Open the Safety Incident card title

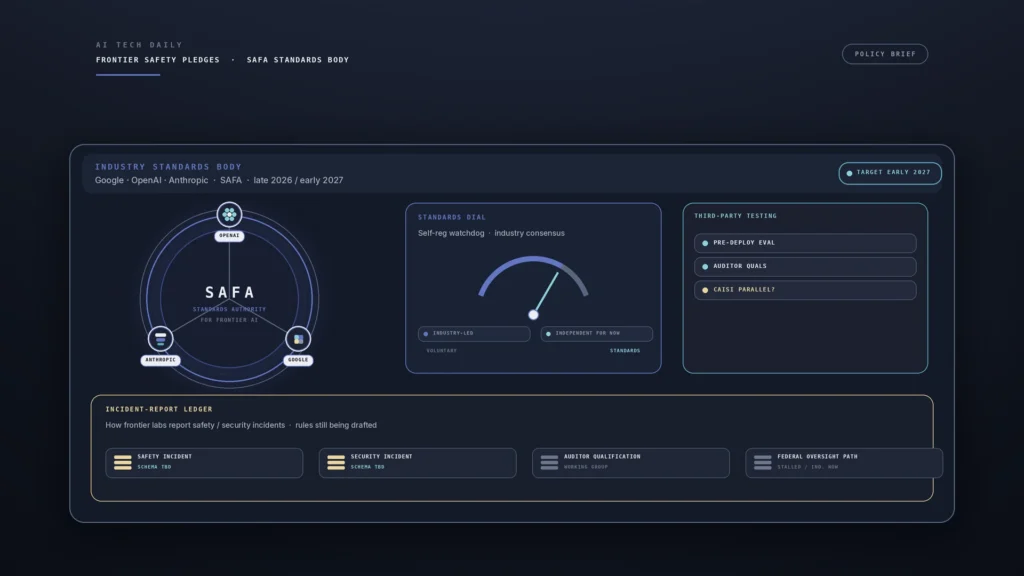[165, 456]
